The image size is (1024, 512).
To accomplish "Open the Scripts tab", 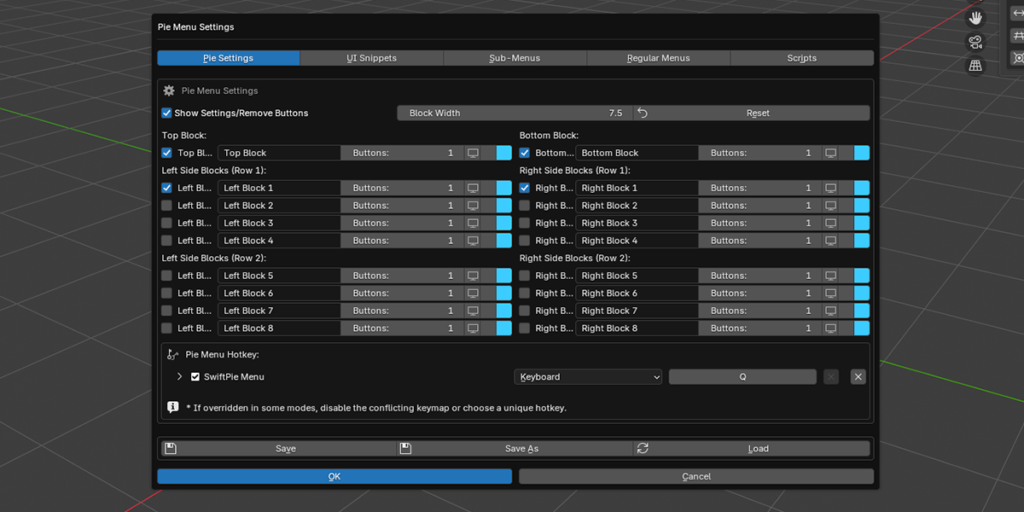I will 802,58.
